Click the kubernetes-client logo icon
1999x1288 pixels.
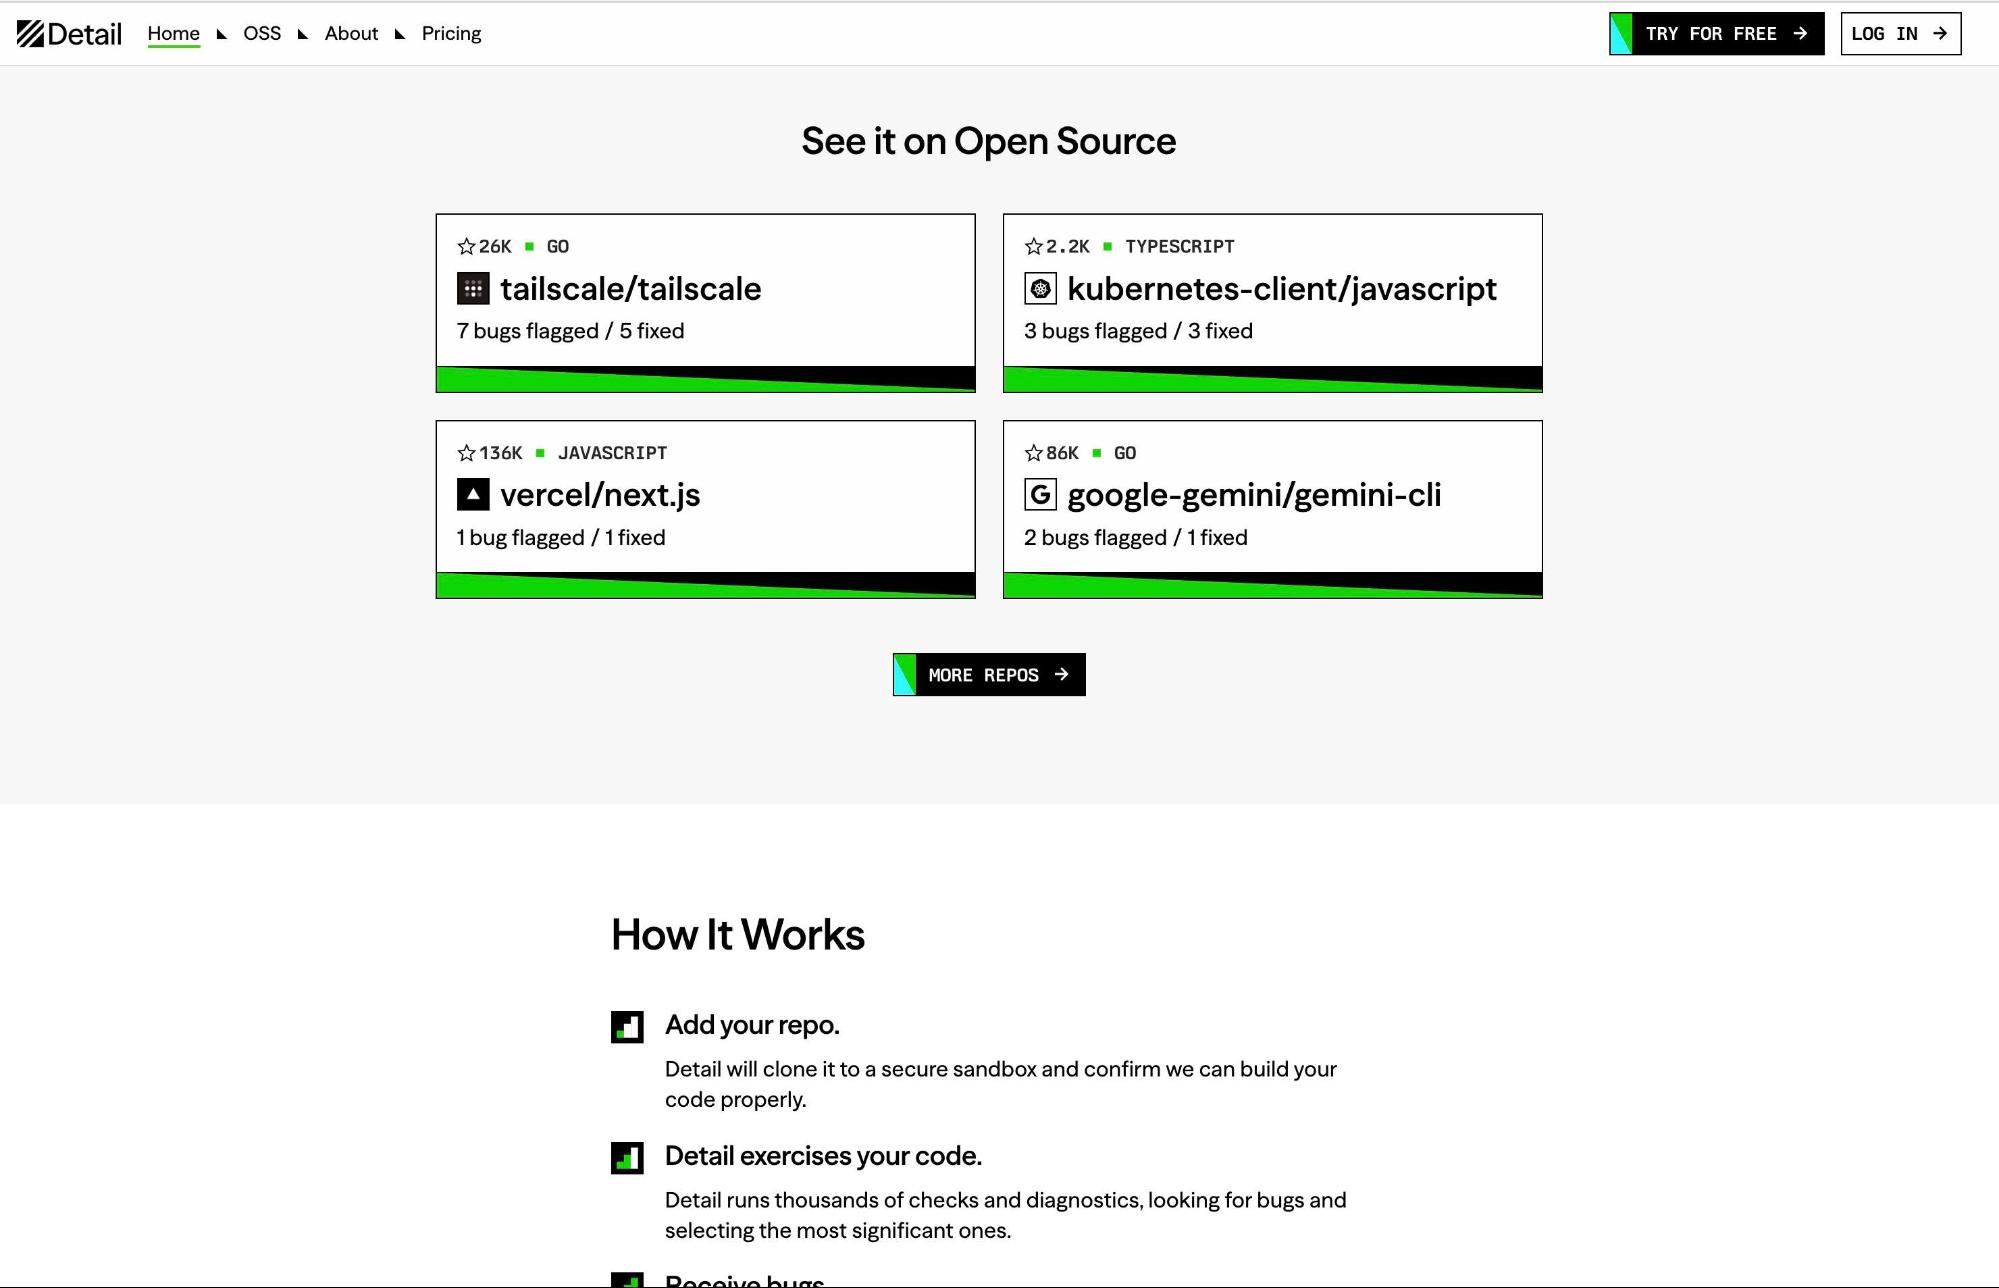tap(1040, 289)
